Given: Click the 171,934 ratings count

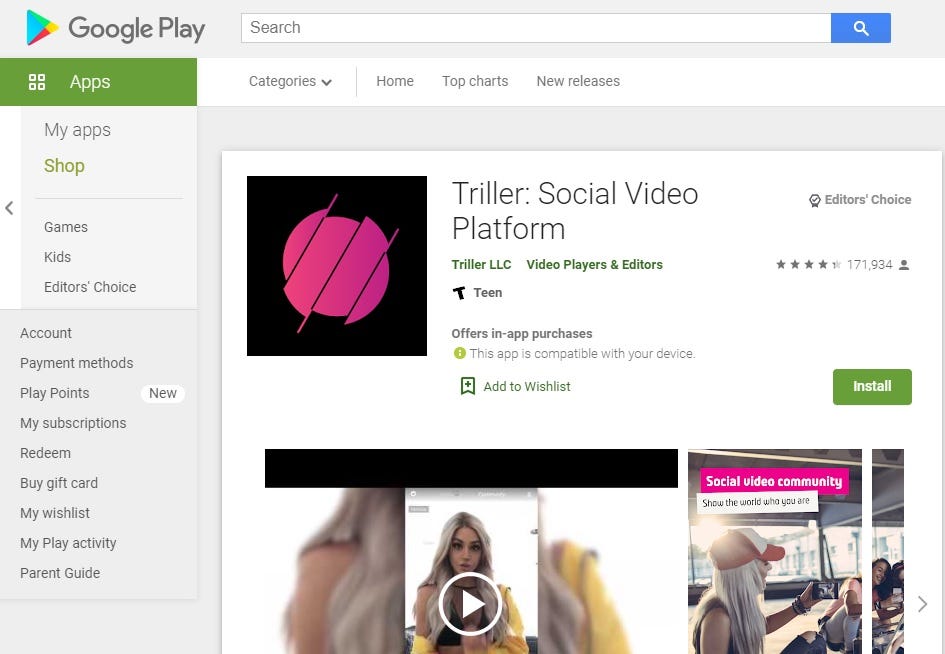Looking at the screenshot, I should pyautogui.click(x=869, y=265).
